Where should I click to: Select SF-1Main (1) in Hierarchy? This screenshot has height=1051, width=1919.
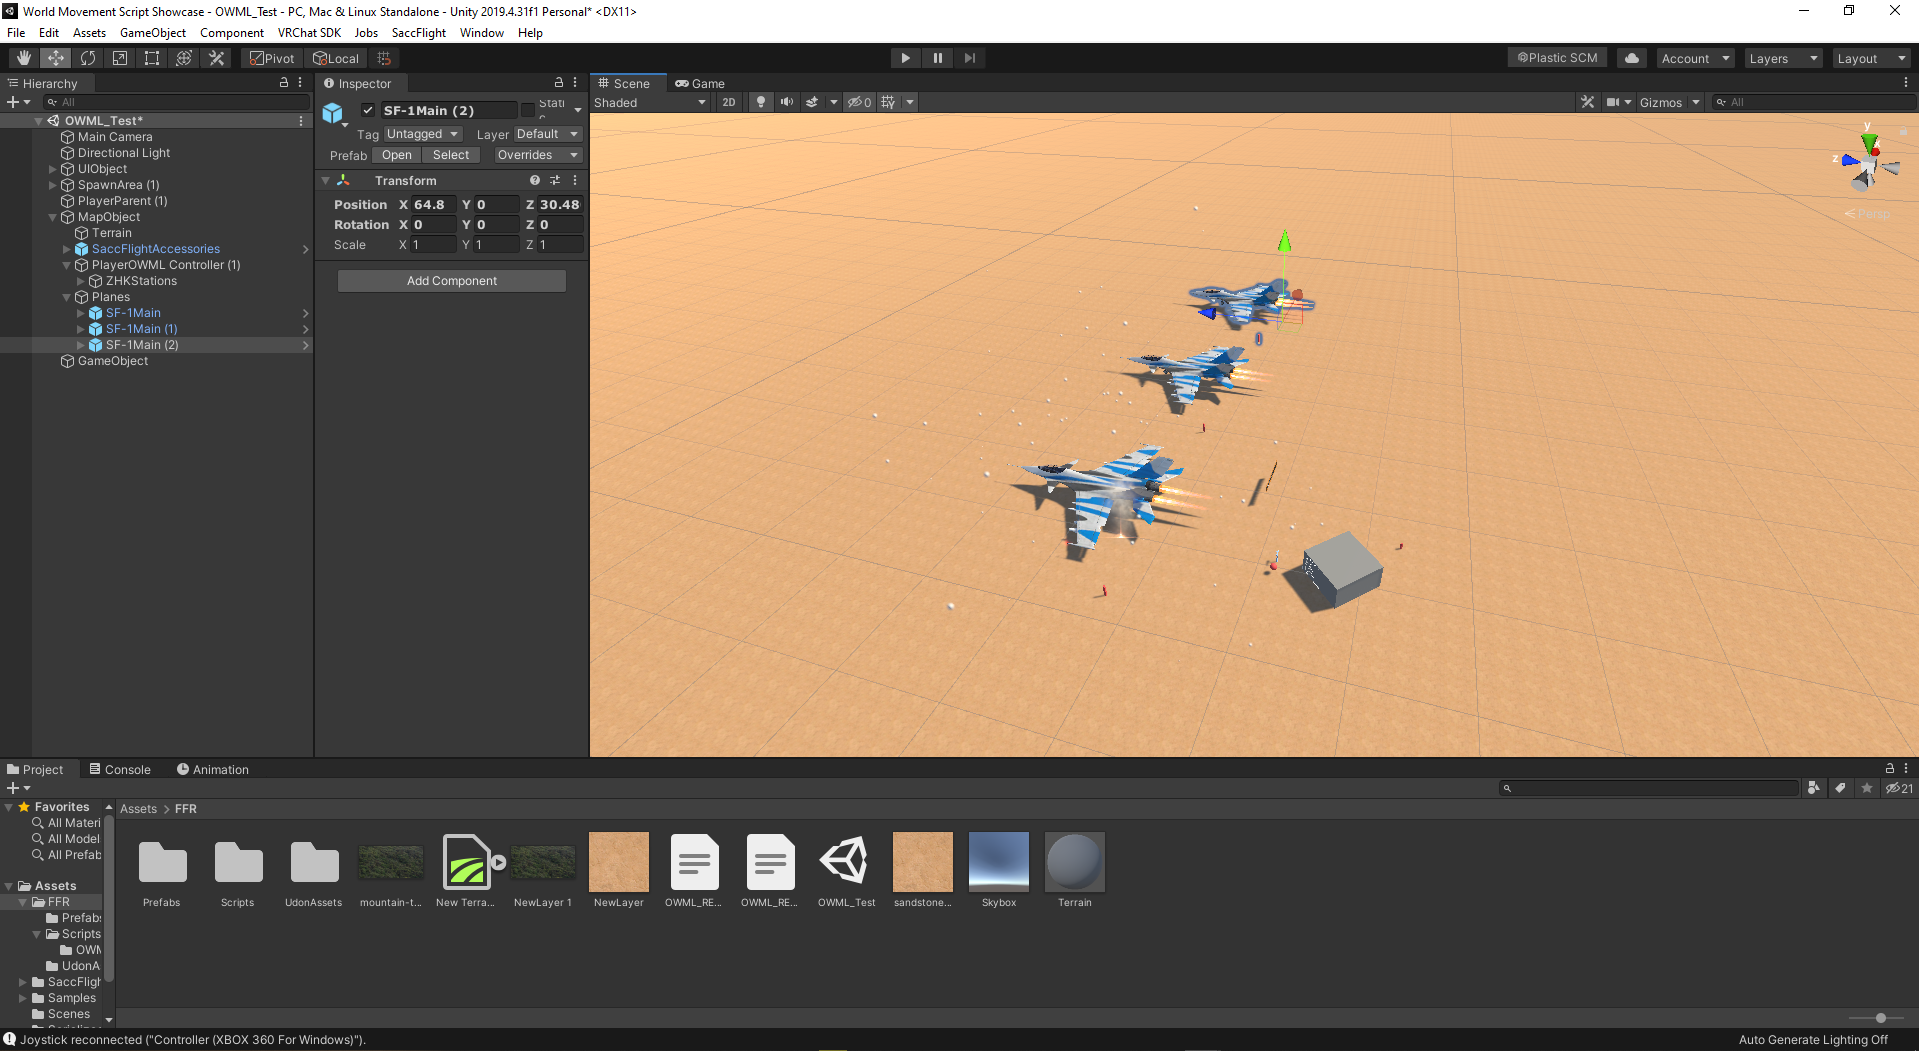pyautogui.click(x=142, y=329)
